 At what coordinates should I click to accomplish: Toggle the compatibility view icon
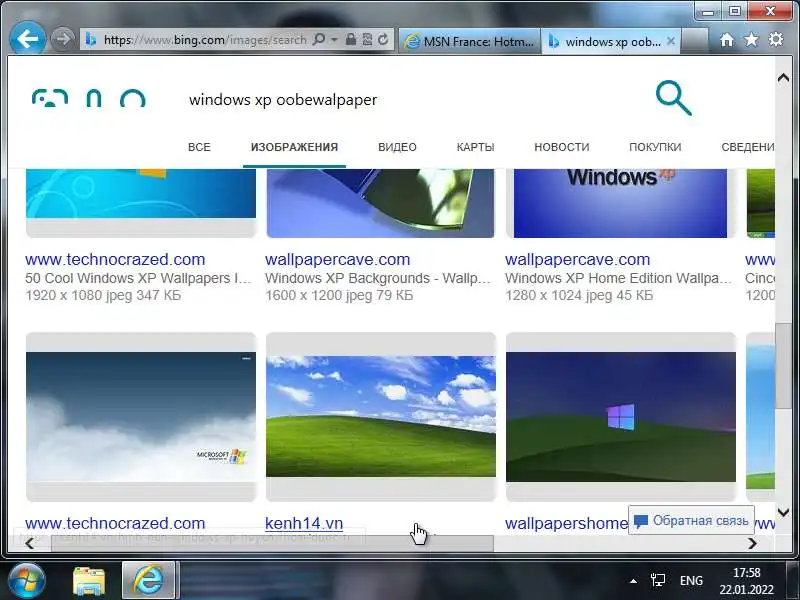point(367,39)
